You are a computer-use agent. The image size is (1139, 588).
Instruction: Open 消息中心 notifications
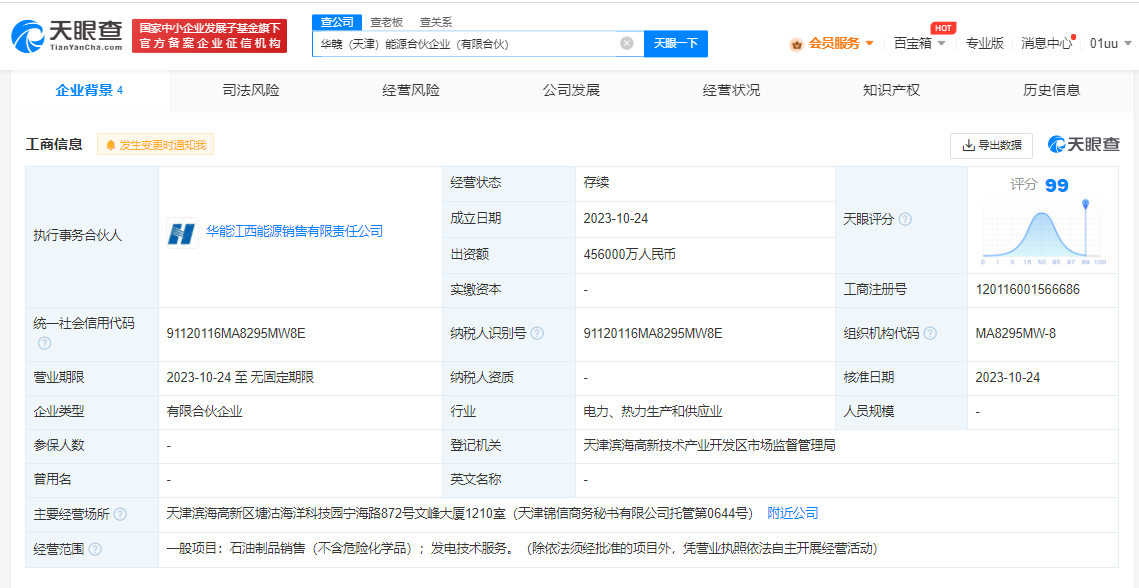click(x=1046, y=42)
